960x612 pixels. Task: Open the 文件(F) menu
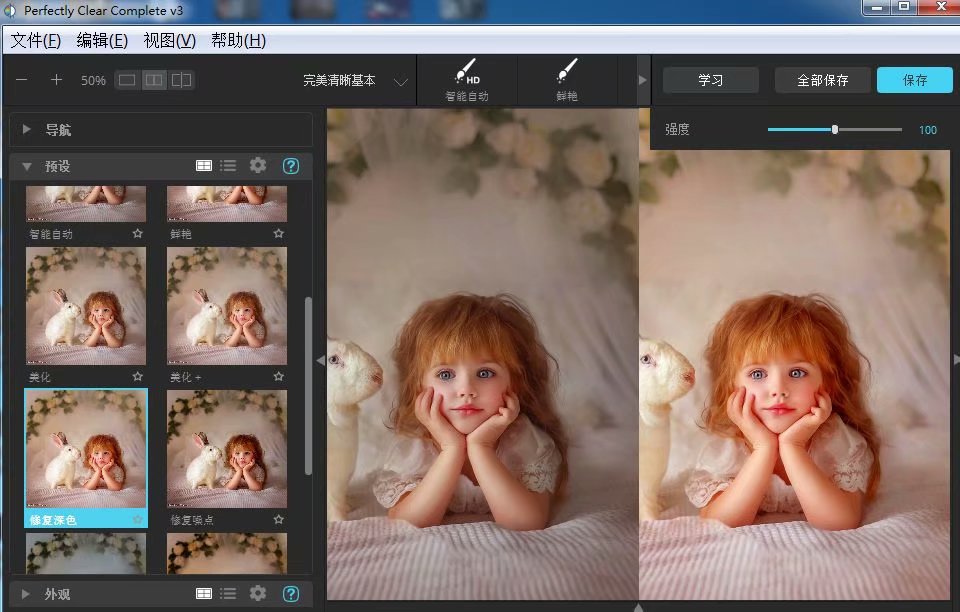pos(36,41)
